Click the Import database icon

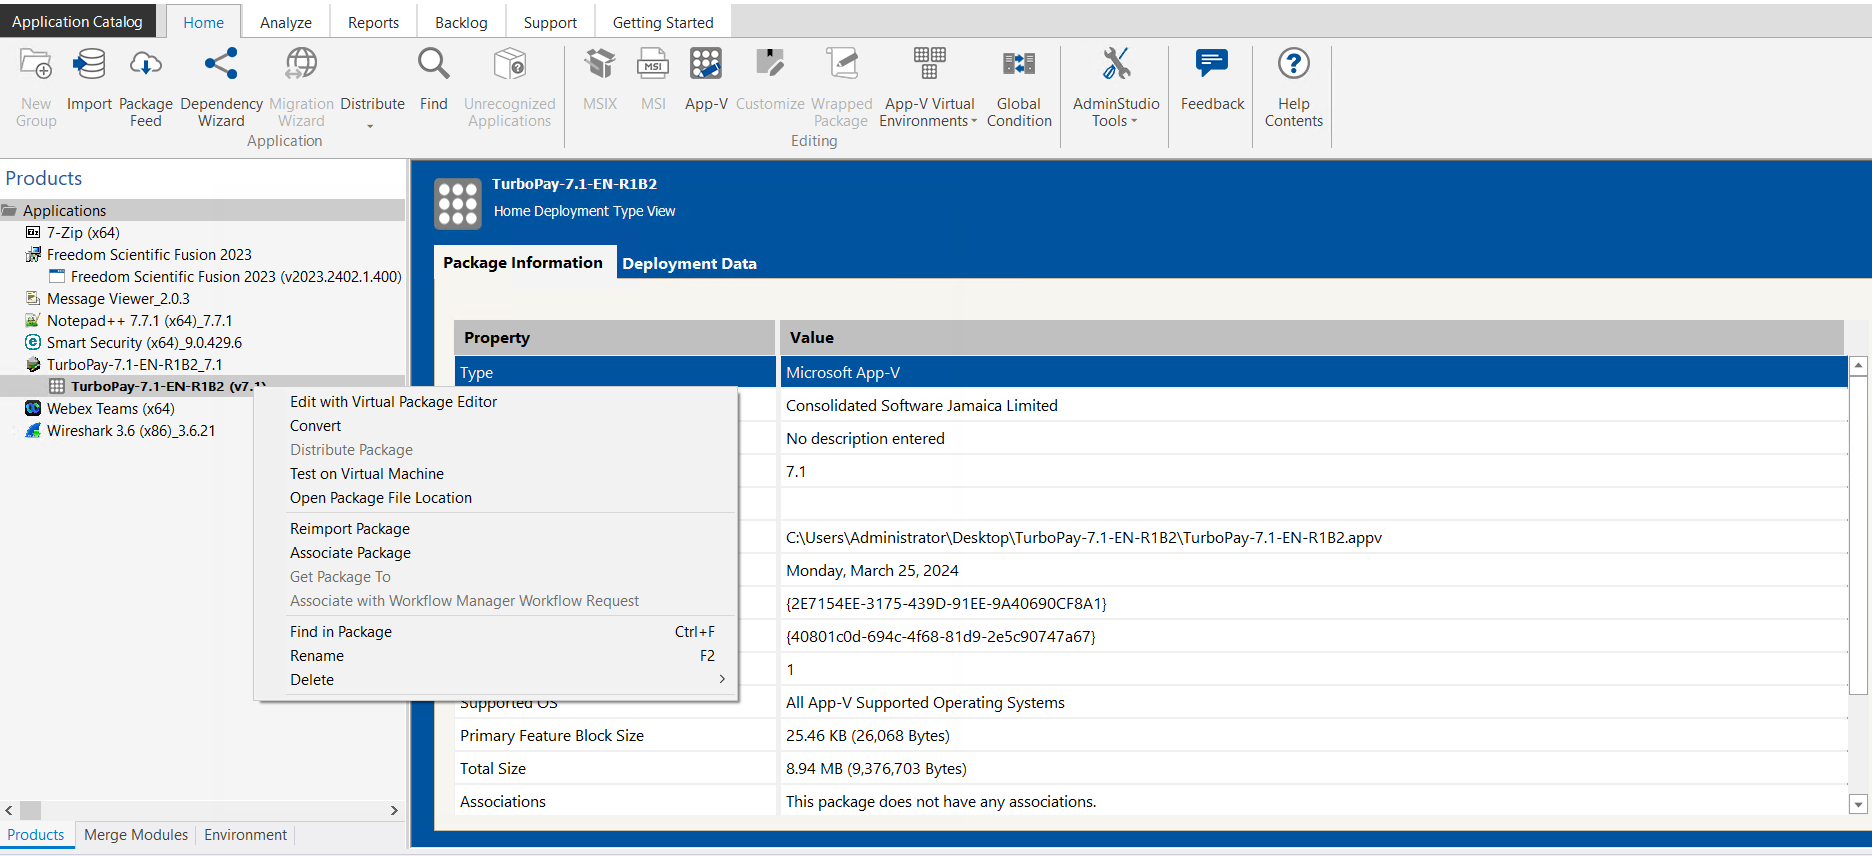89,65
